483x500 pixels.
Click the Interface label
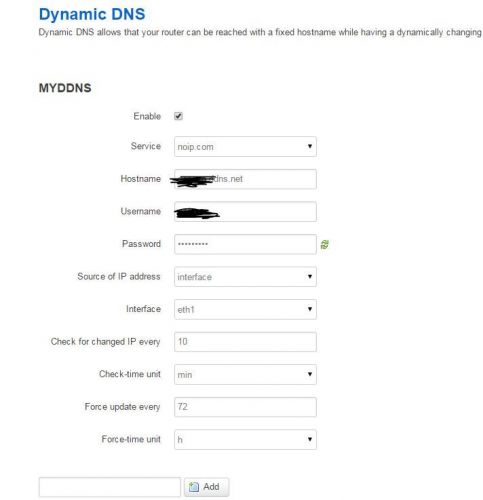(143, 309)
